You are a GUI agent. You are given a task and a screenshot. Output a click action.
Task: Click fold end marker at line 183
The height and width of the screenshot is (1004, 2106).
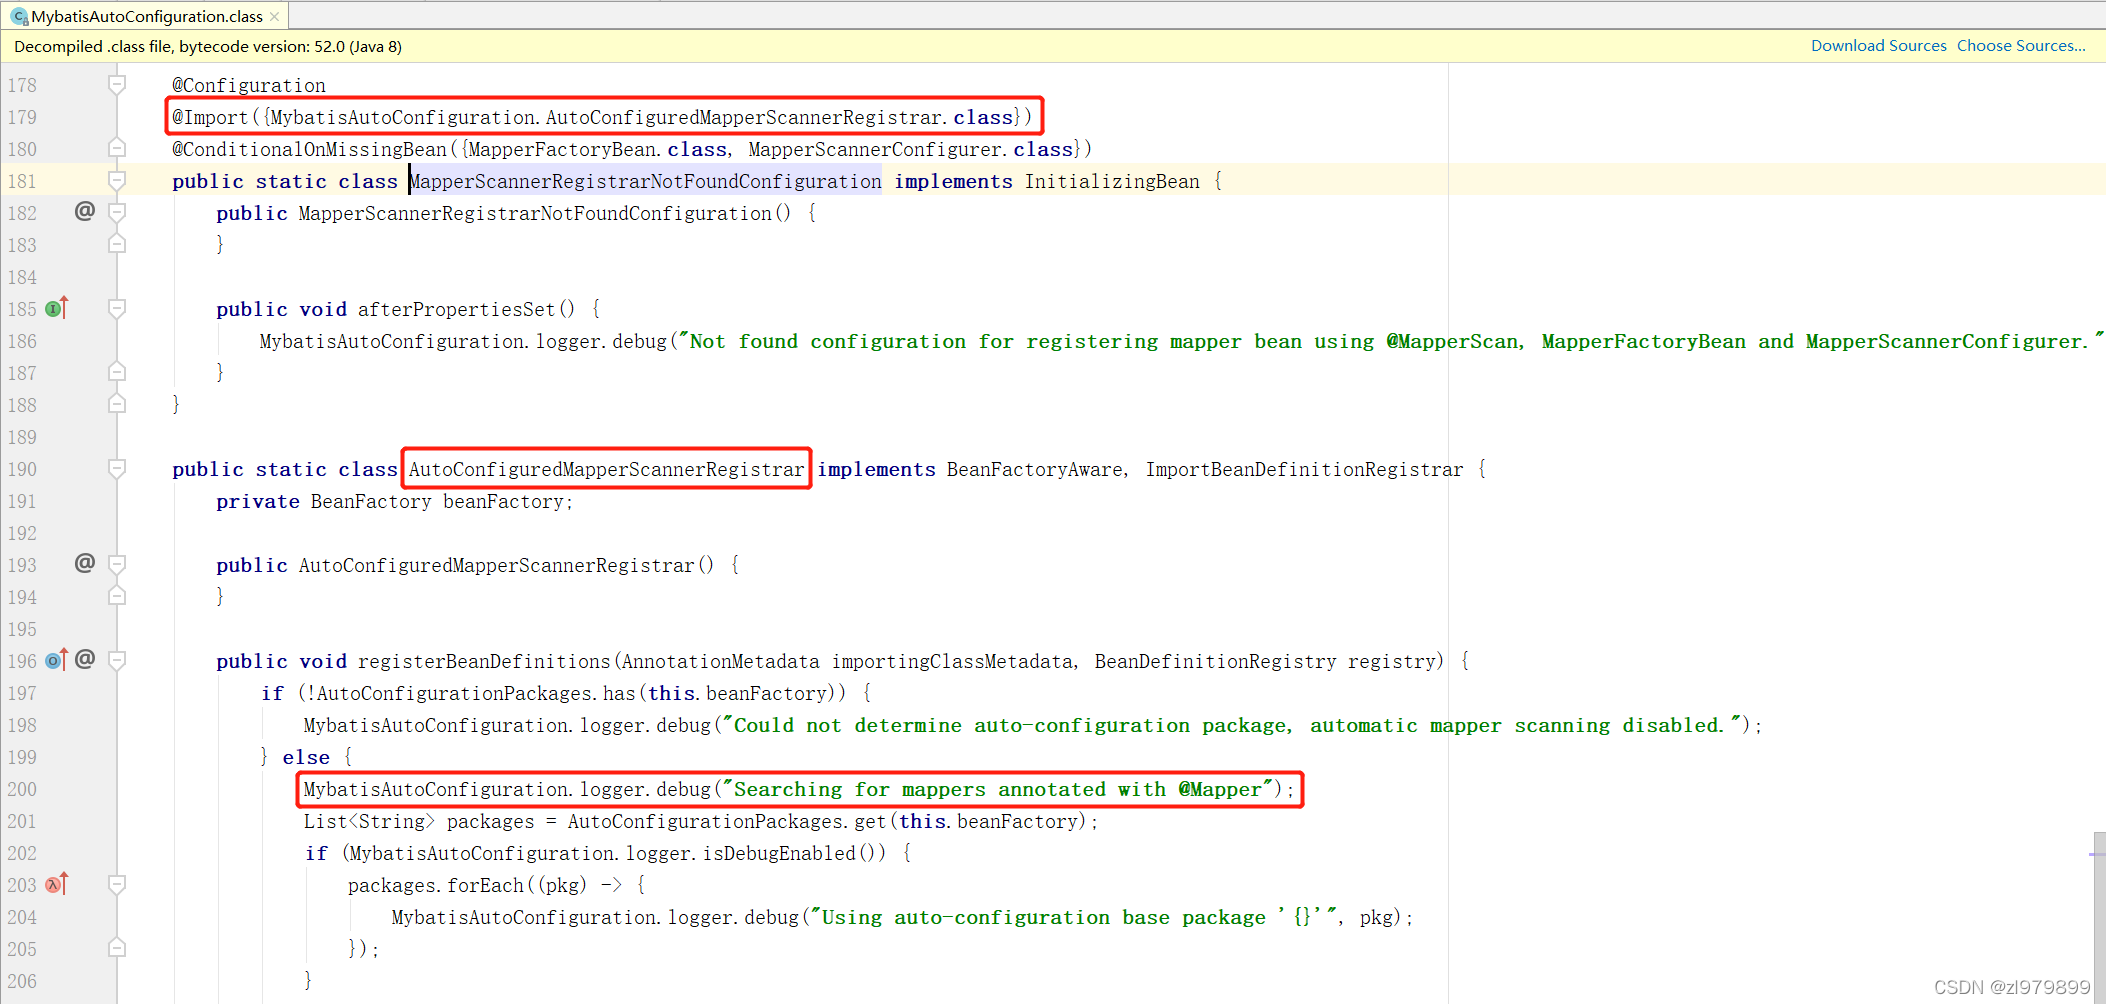[x=117, y=245]
